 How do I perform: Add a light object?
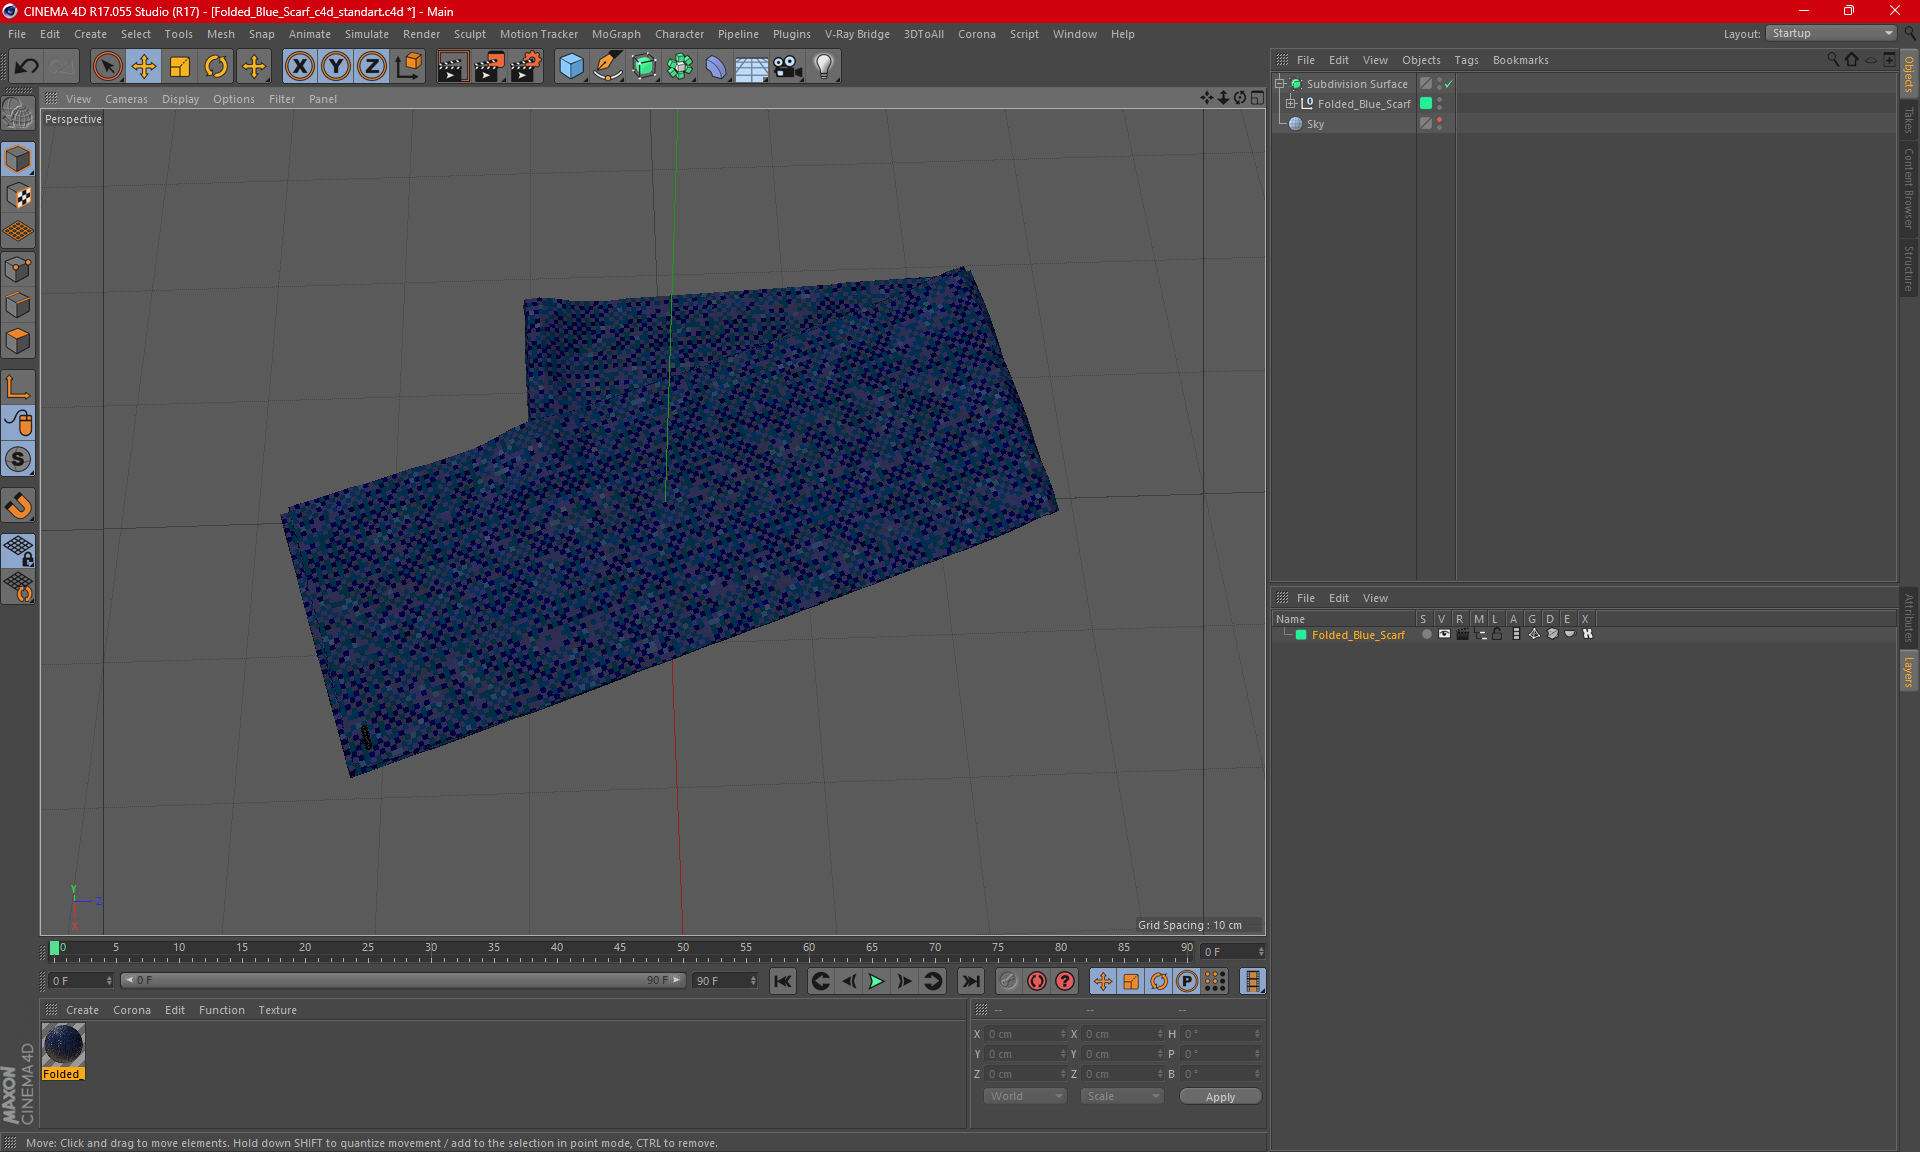tap(824, 66)
